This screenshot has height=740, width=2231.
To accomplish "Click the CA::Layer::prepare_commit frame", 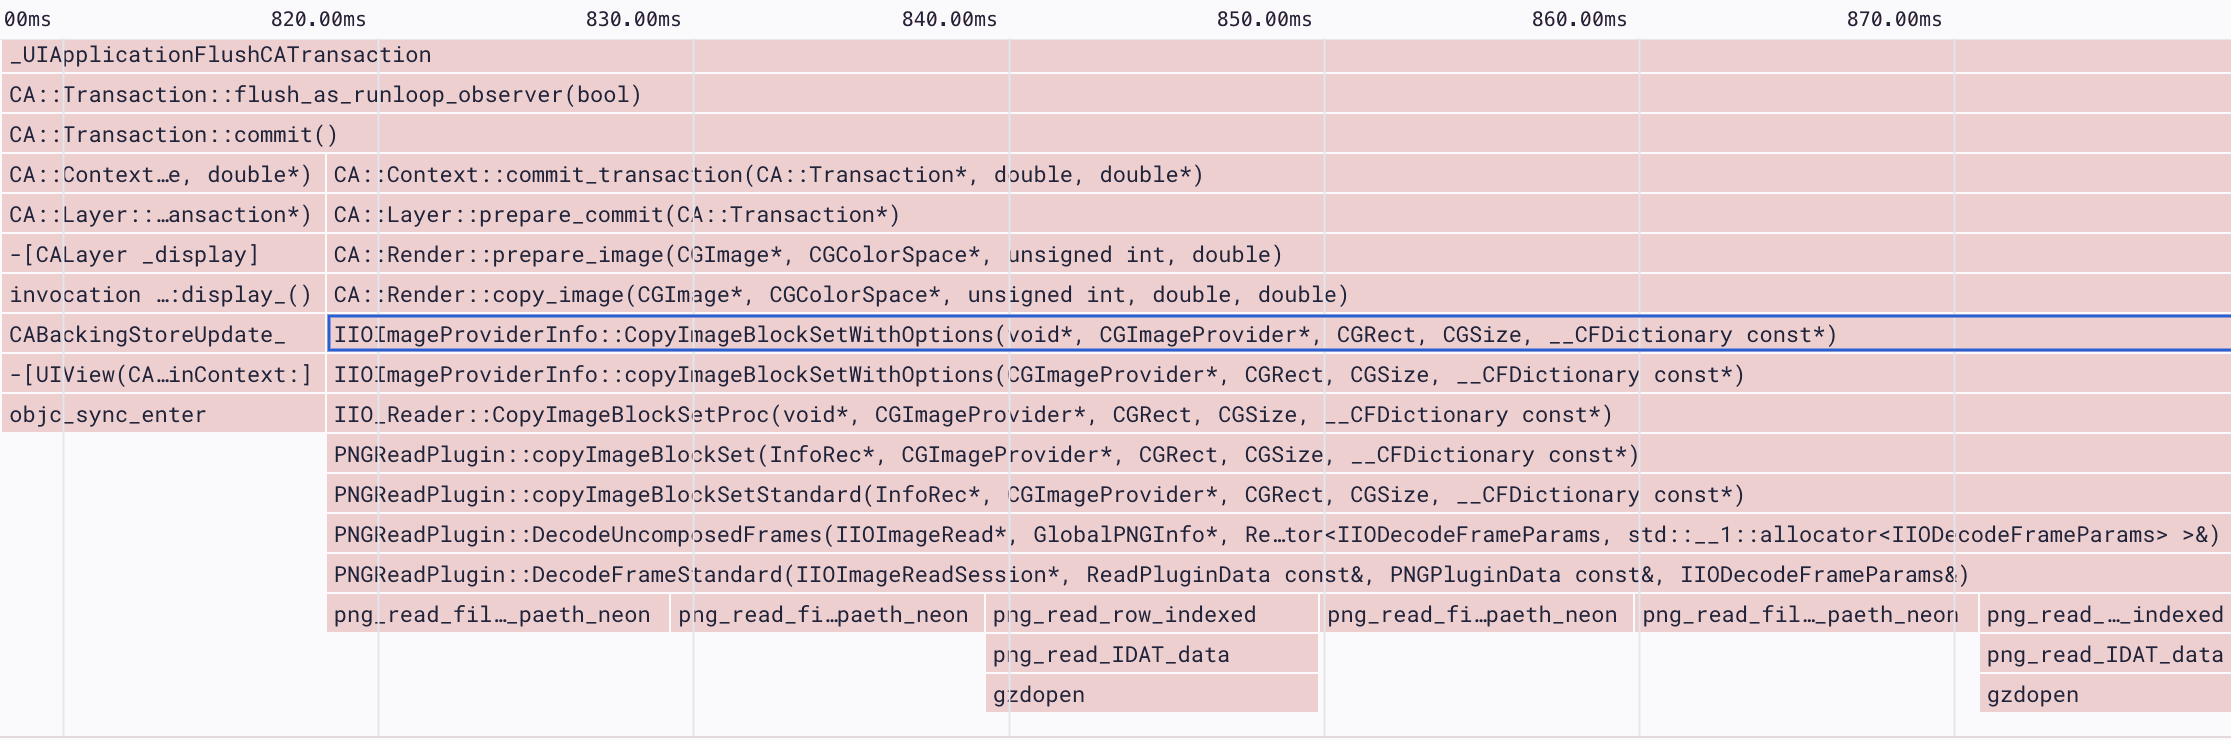I will pos(617,215).
